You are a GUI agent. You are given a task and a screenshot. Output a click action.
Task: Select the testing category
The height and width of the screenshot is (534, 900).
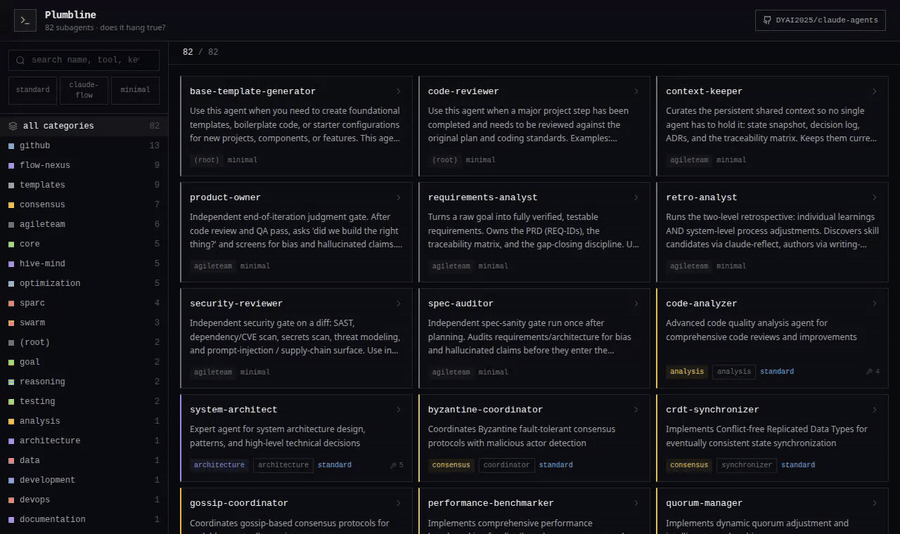(84, 401)
